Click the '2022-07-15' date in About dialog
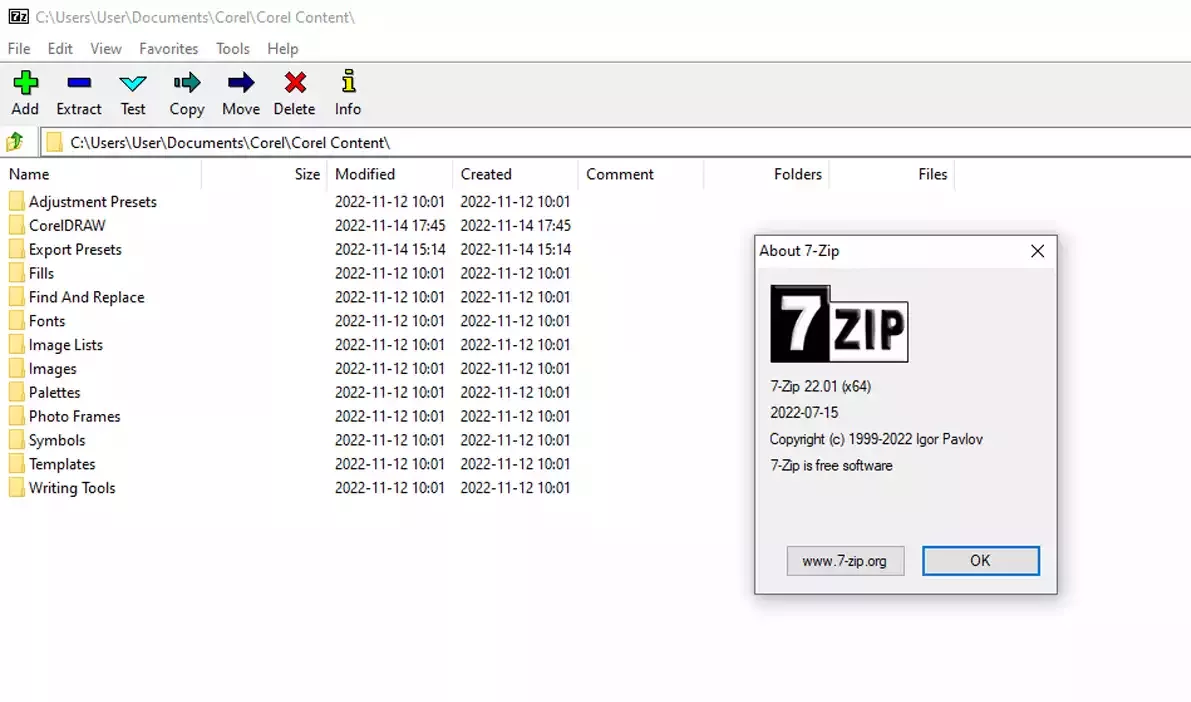The image size is (1191, 702). pyautogui.click(x=804, y=413)
